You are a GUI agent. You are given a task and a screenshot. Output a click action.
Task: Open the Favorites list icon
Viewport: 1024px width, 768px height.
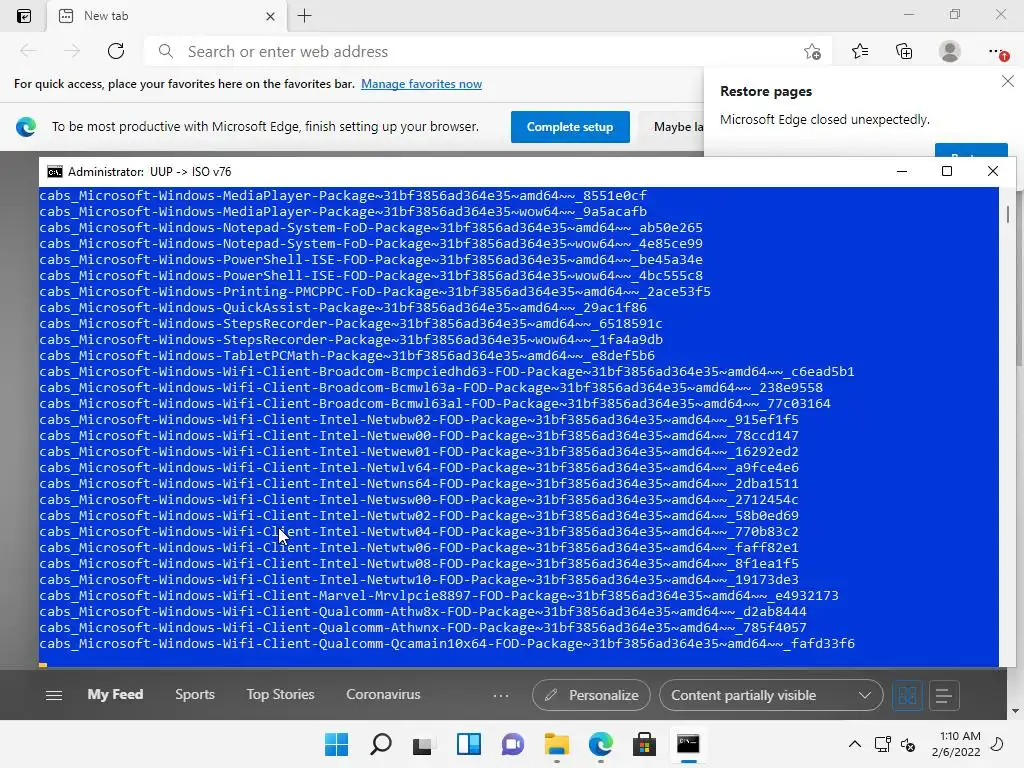(859, 51)
